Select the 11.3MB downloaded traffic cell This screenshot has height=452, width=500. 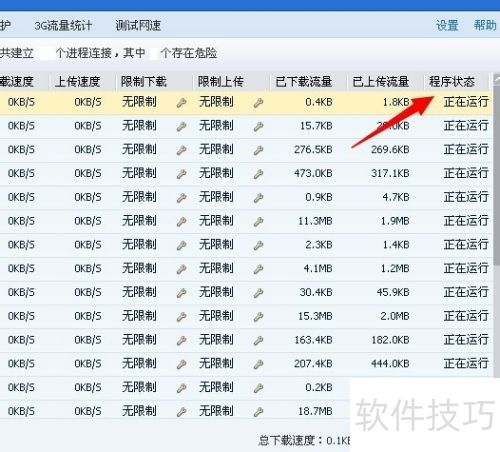315,221
